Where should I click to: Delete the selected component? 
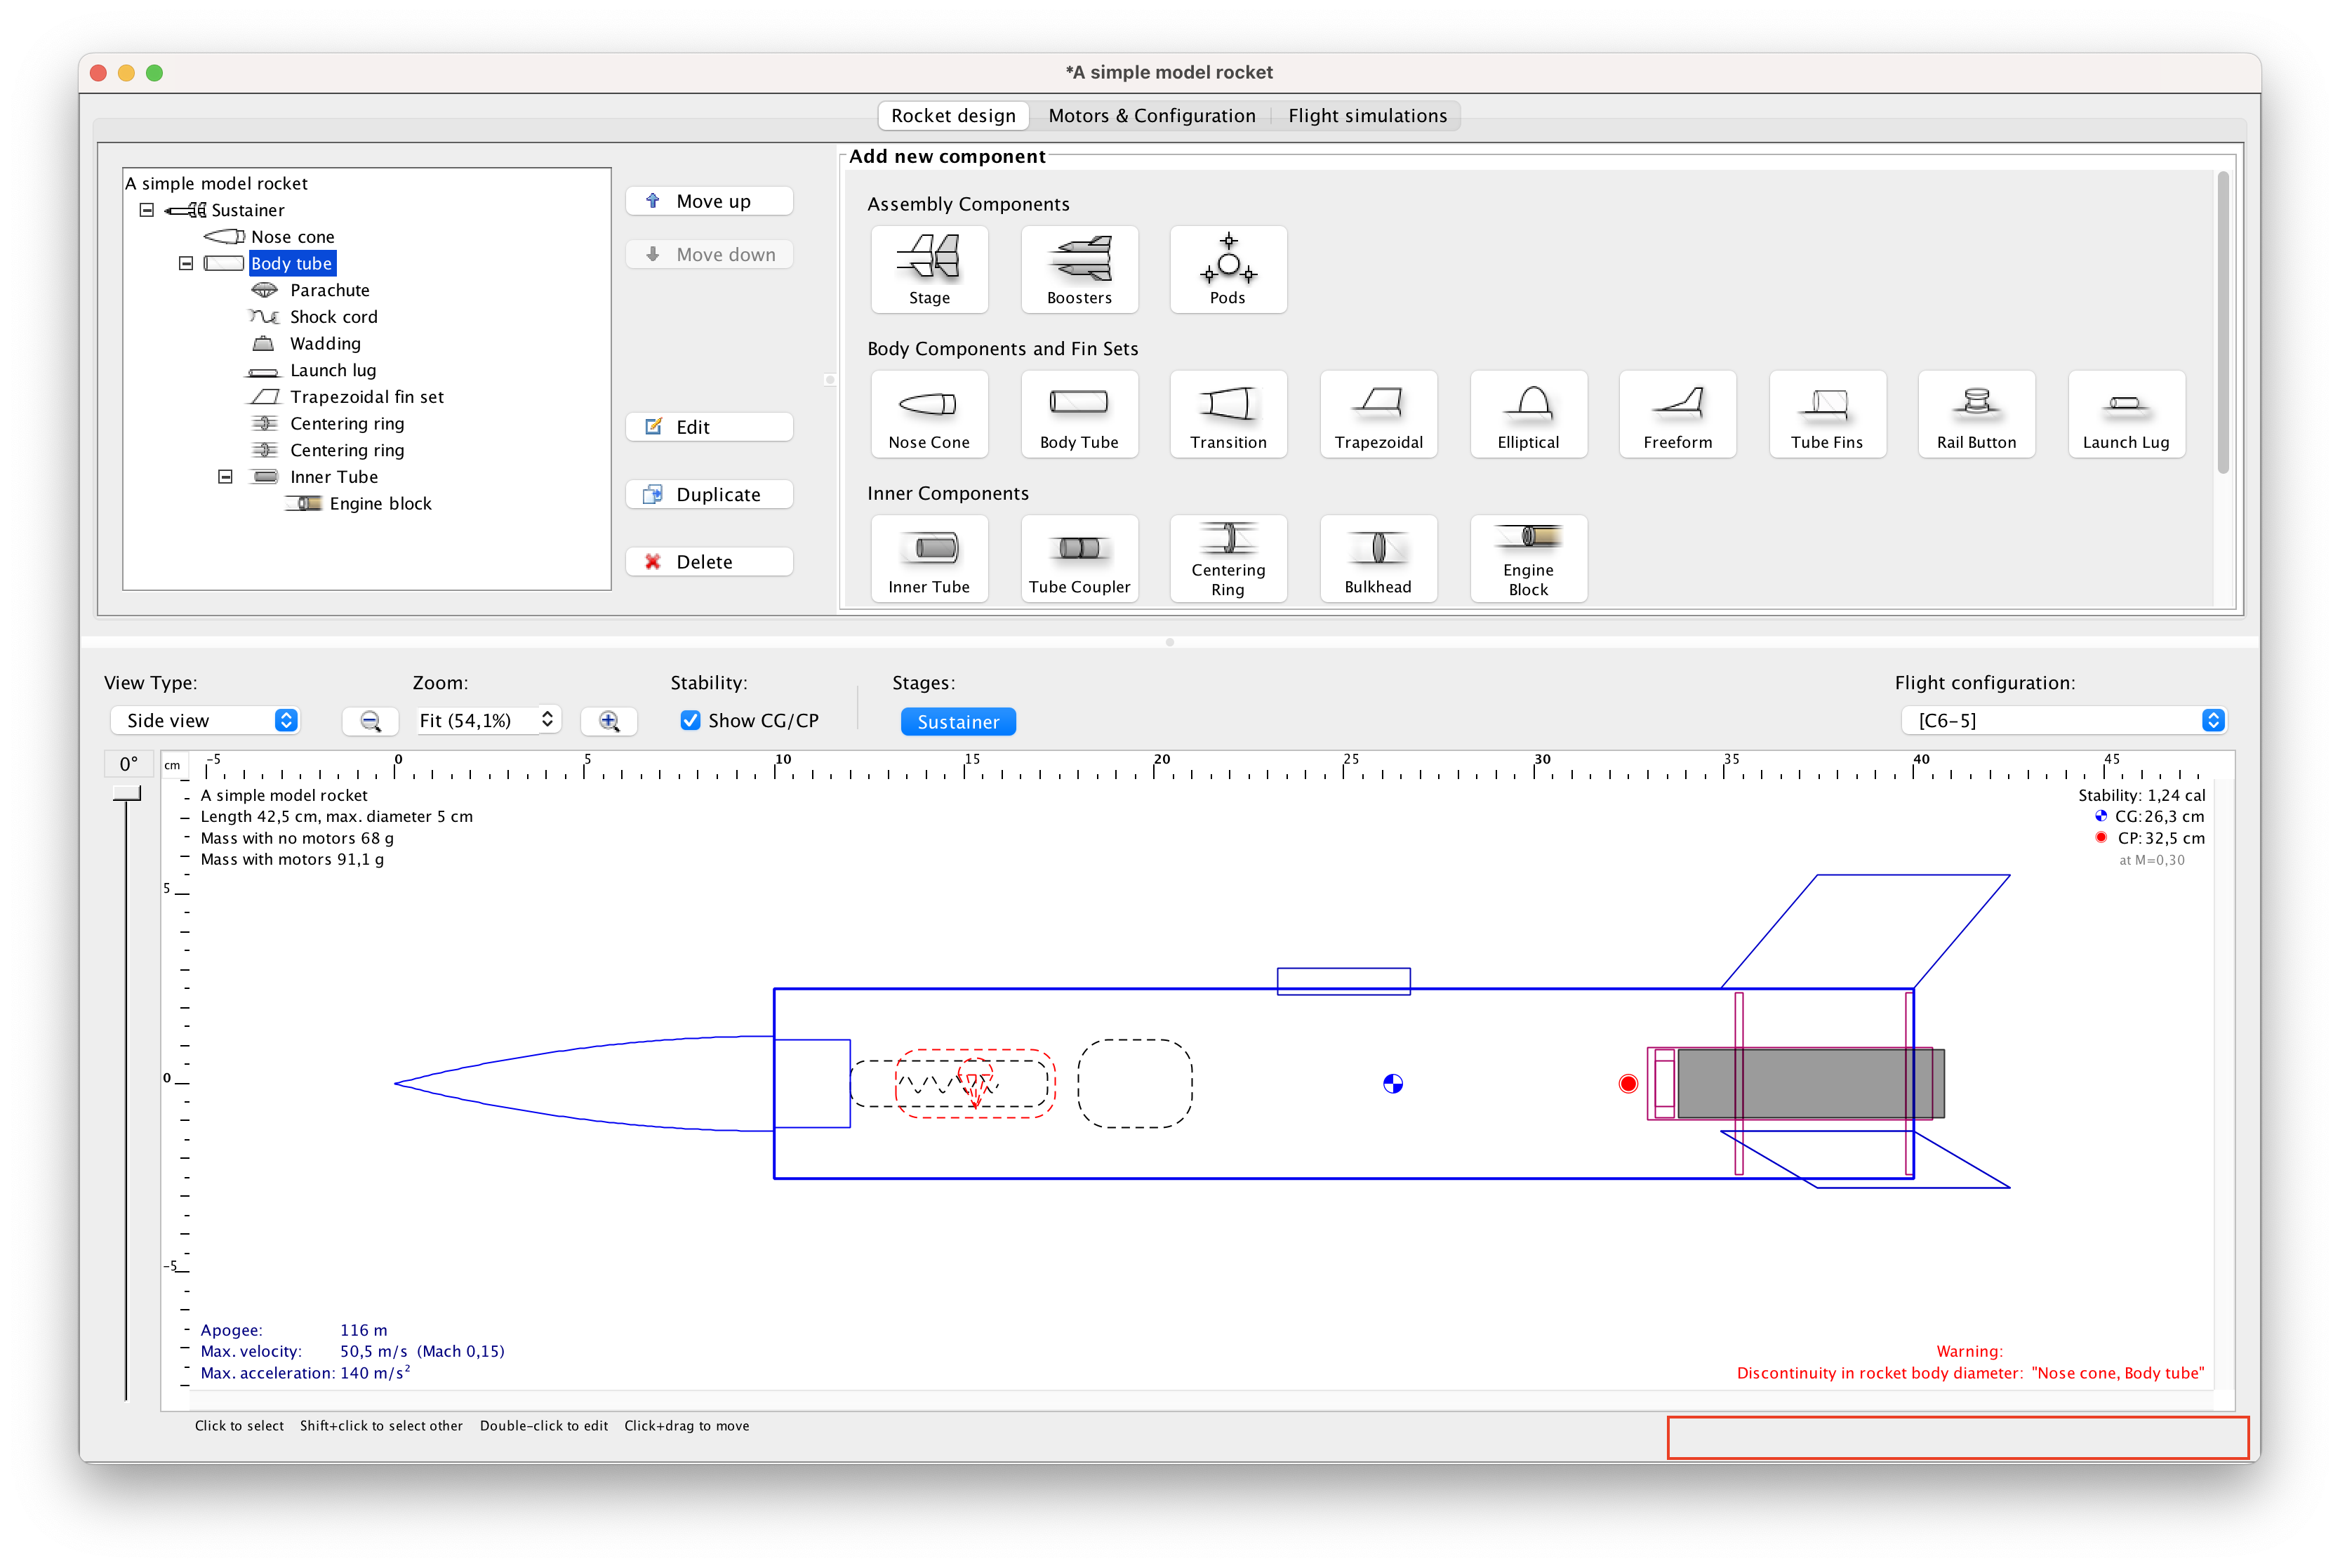pos(709,561)
